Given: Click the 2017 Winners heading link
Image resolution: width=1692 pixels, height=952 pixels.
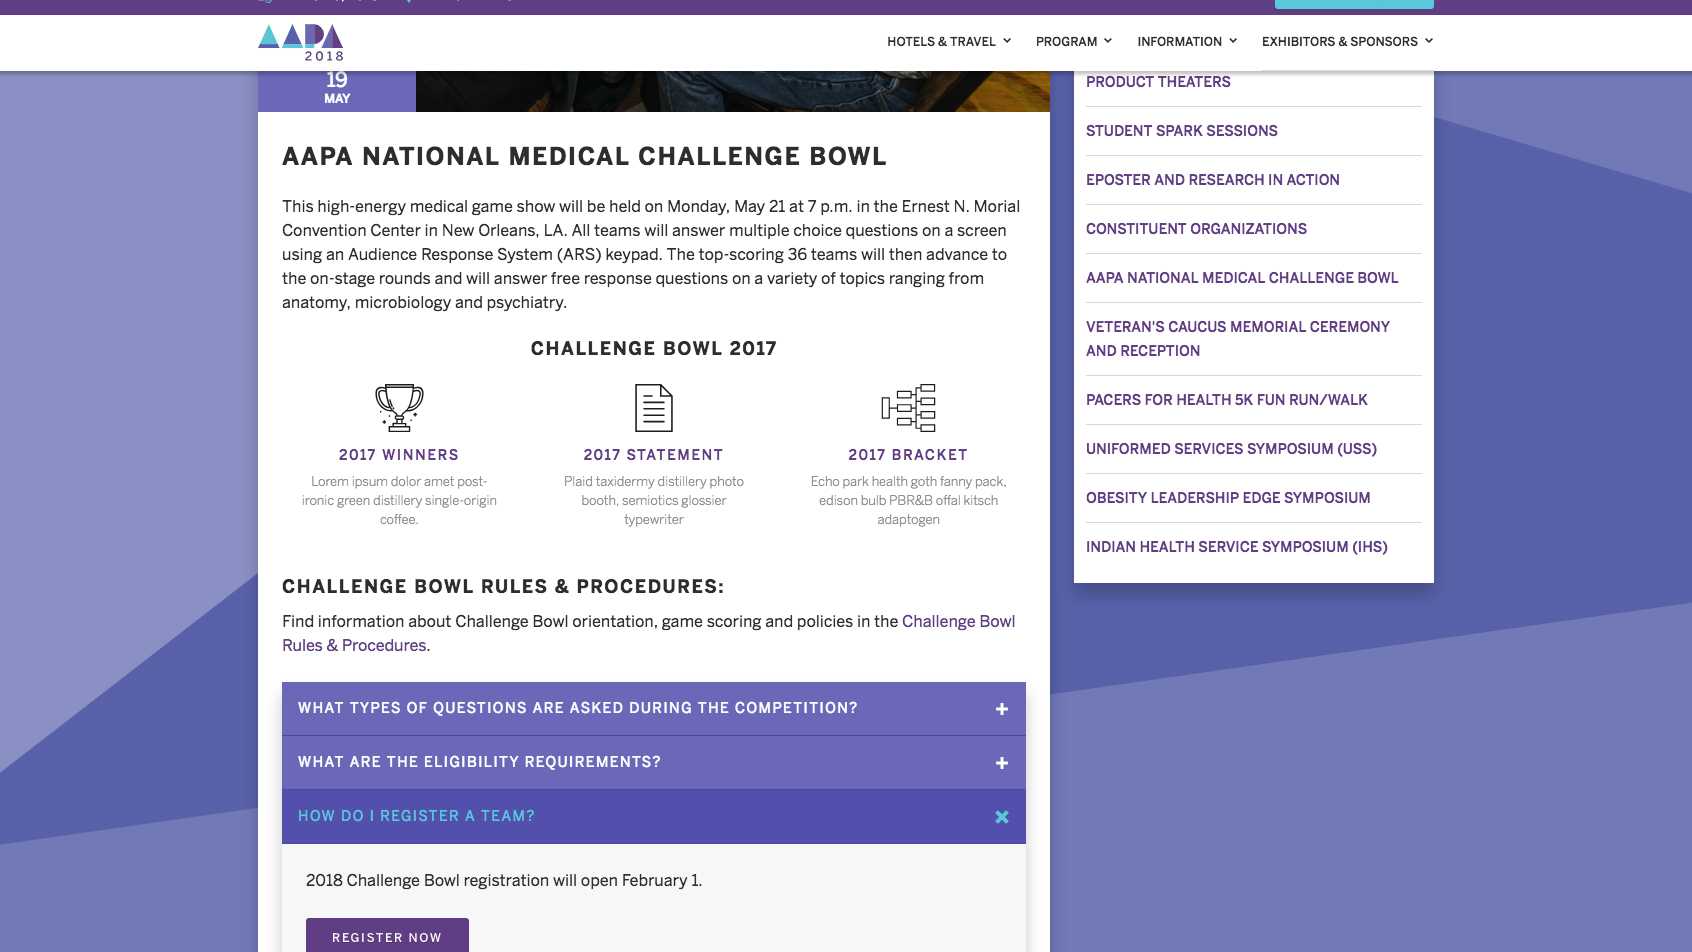Looking at the screenshot, I should (x=399, y=455).
